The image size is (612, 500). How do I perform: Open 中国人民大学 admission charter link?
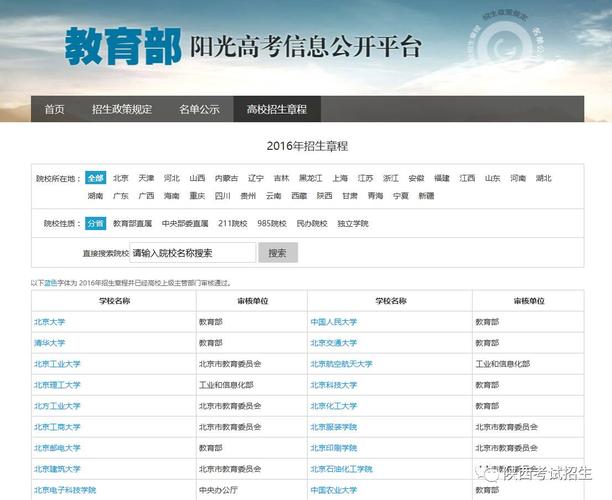(x=334, y=322)
